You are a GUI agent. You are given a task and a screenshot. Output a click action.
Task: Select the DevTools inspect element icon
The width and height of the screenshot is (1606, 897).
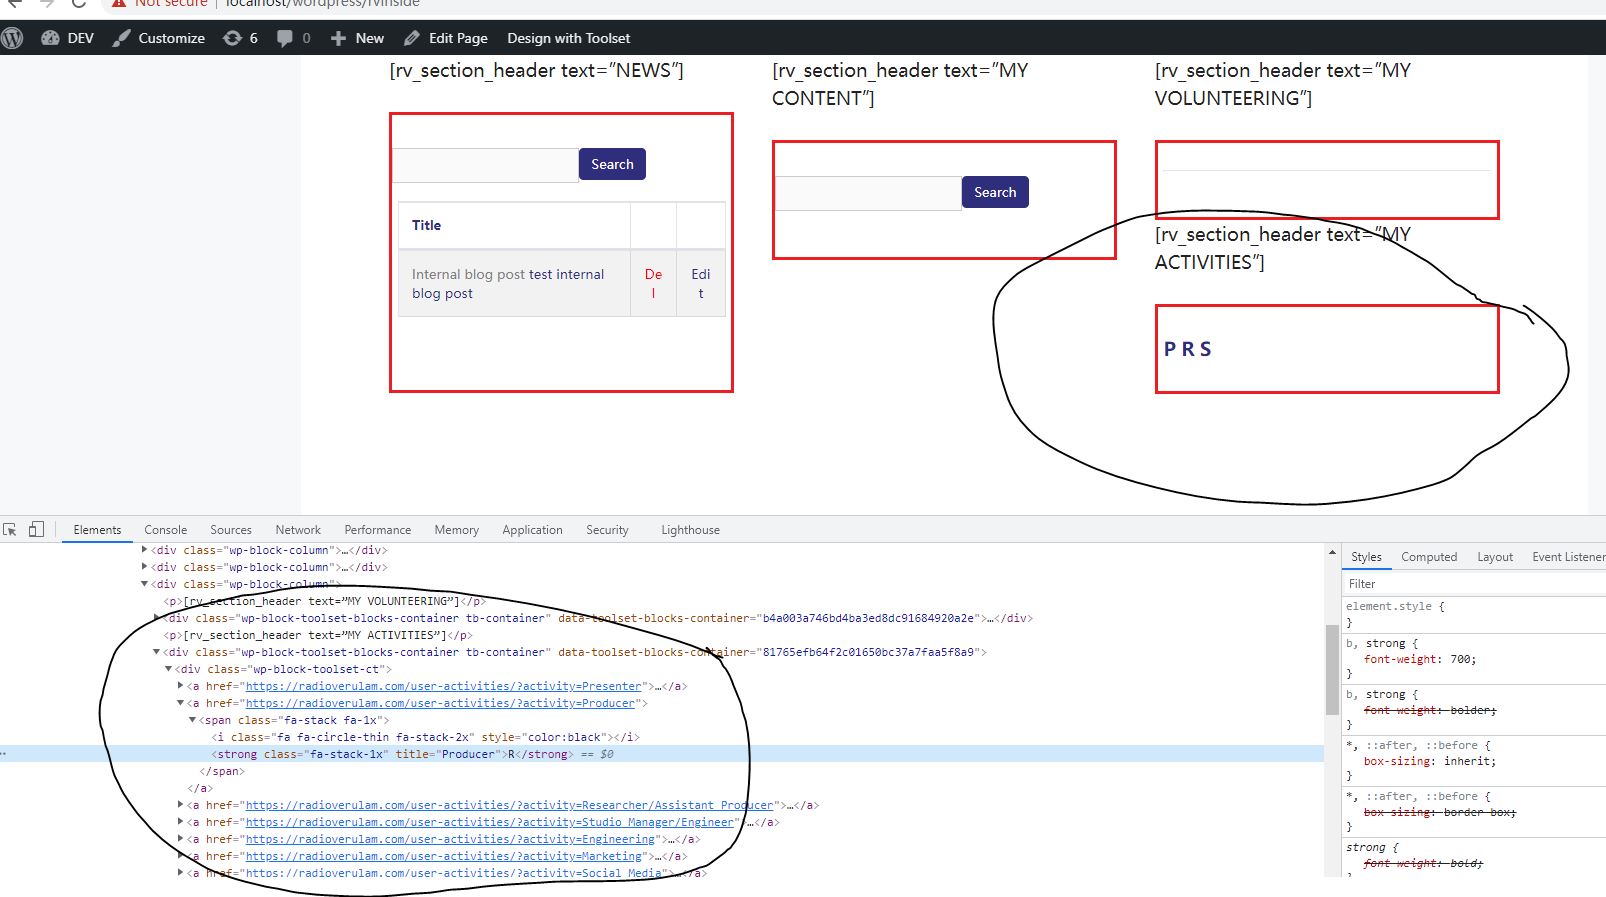point(10,529)
